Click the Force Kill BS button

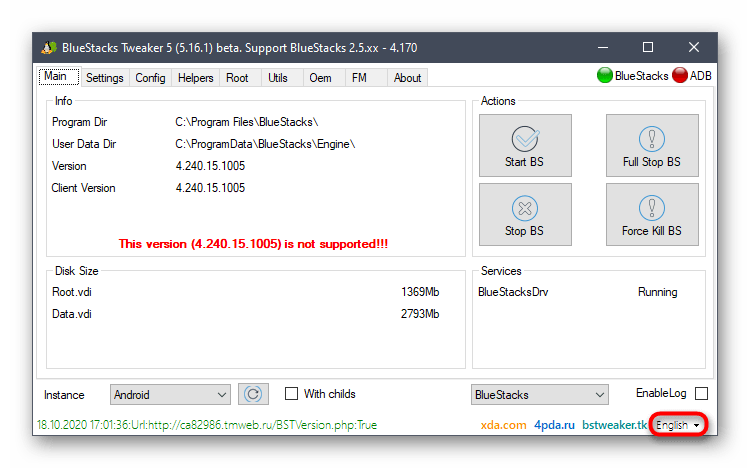[x=652, y=214]
